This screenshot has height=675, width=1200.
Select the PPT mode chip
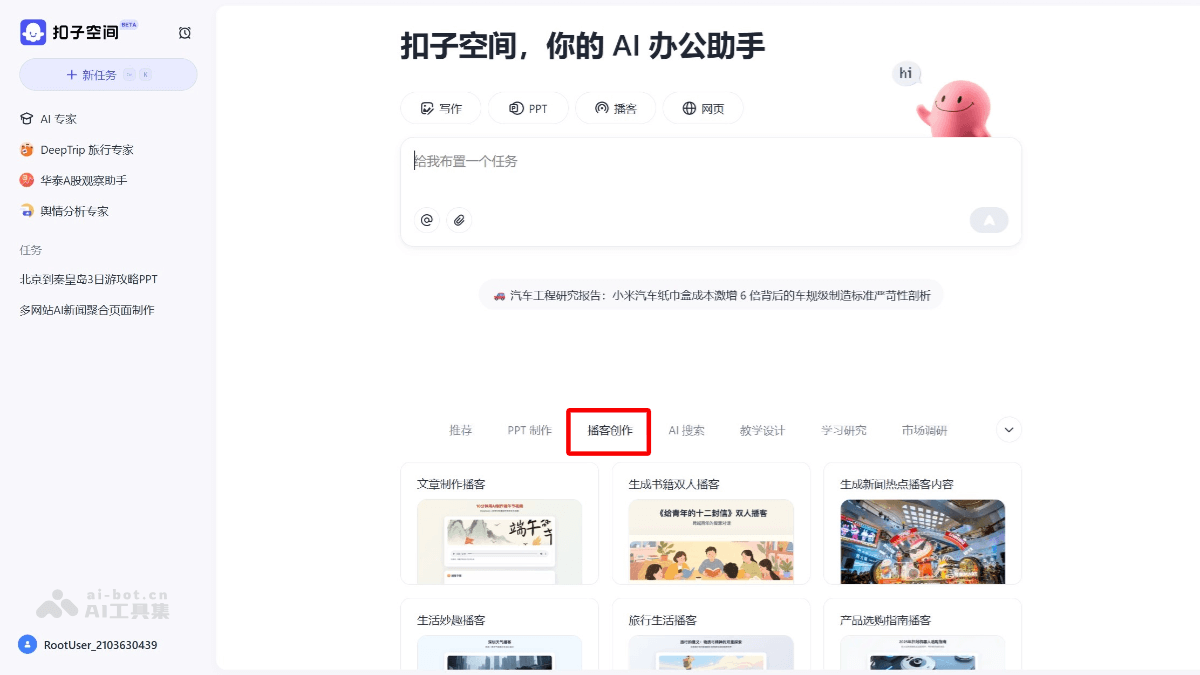point(528,107)
